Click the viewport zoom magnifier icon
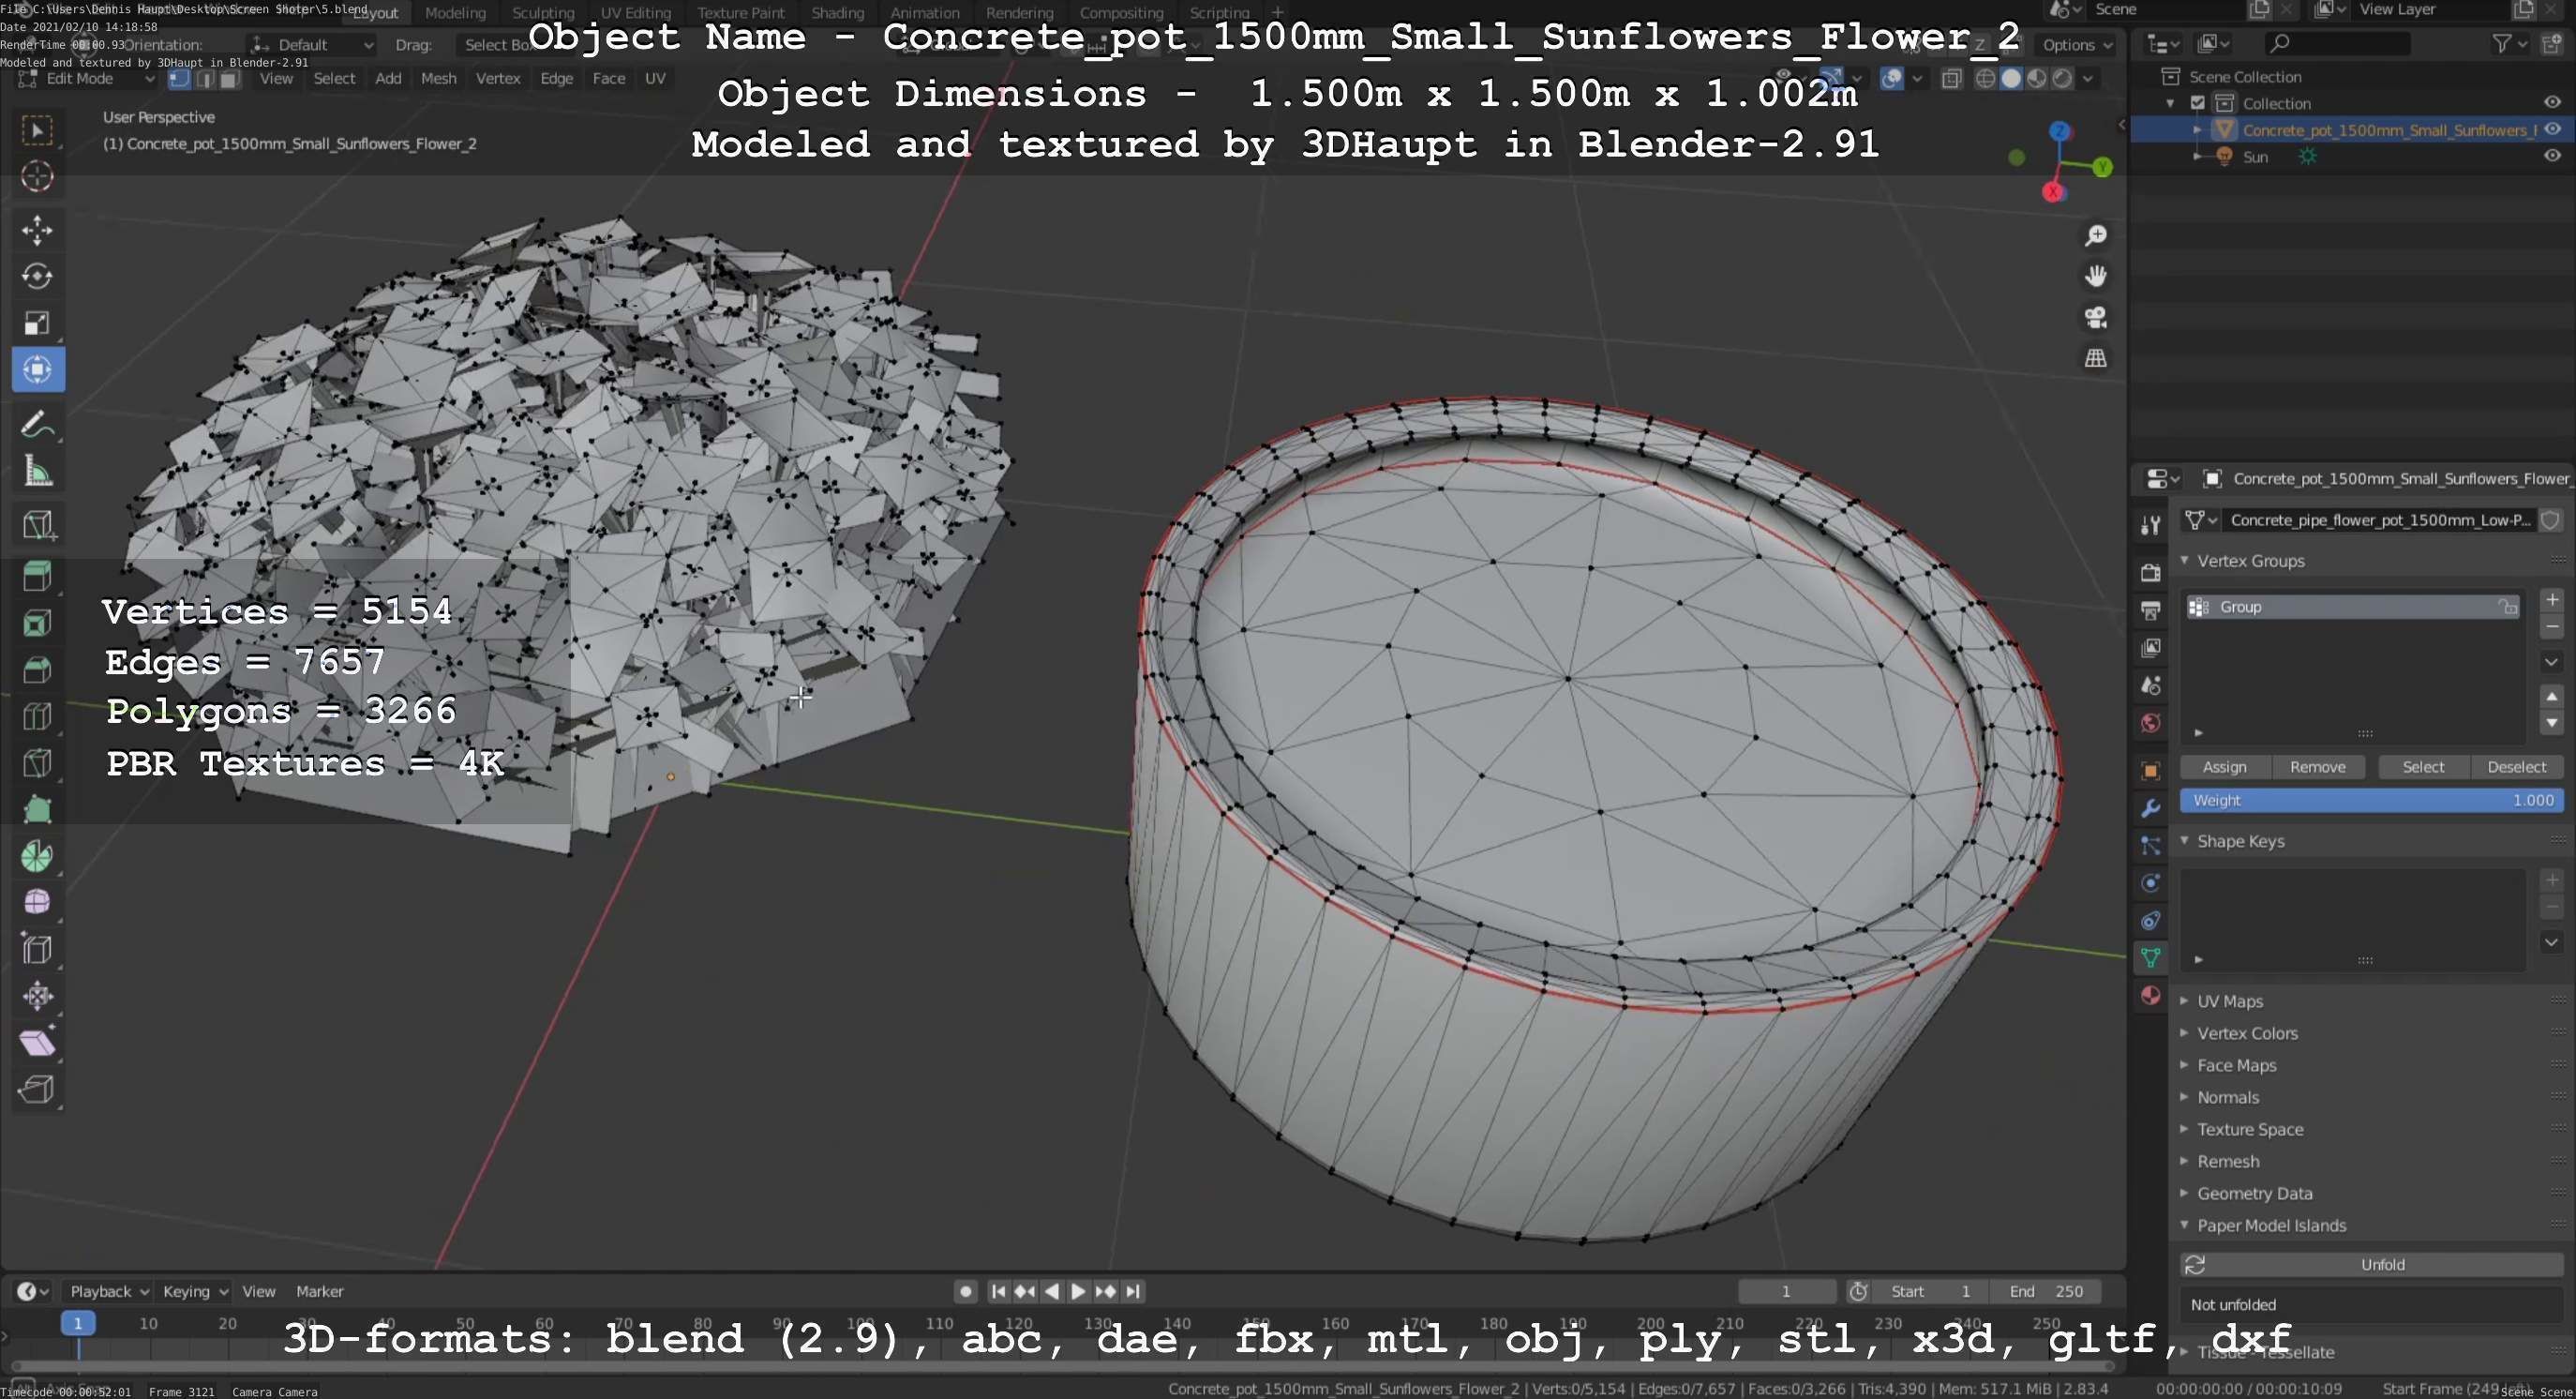 point(2095,236)
